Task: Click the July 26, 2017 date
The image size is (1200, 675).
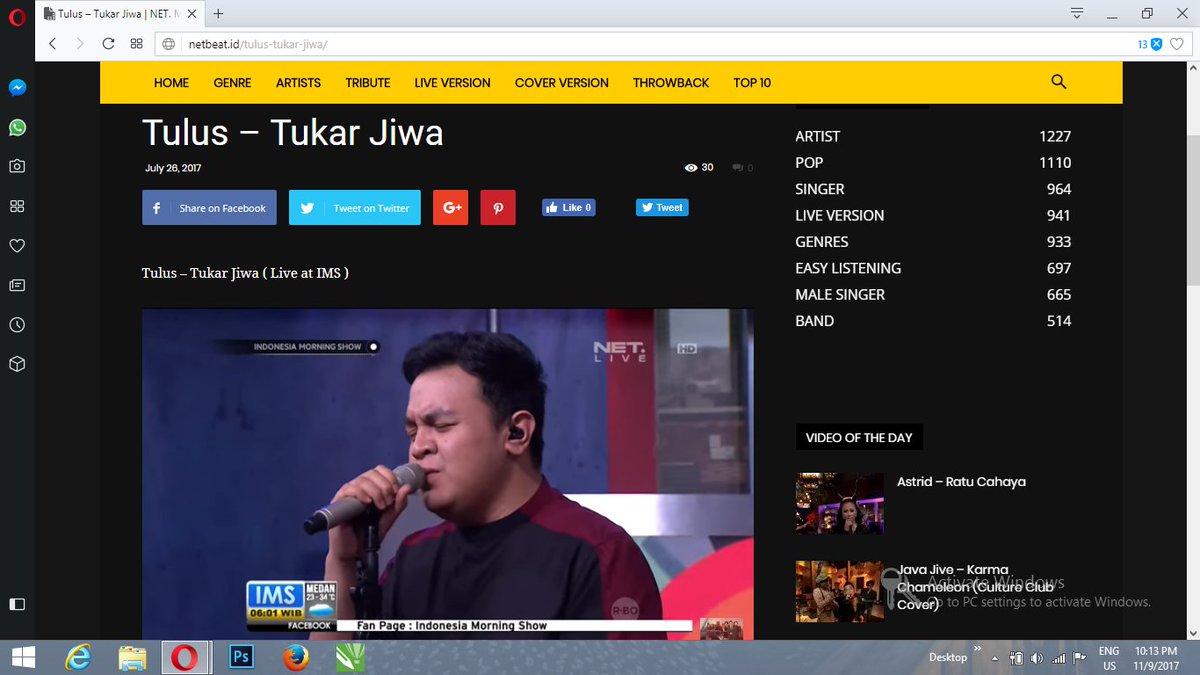Action: point(173,168)
